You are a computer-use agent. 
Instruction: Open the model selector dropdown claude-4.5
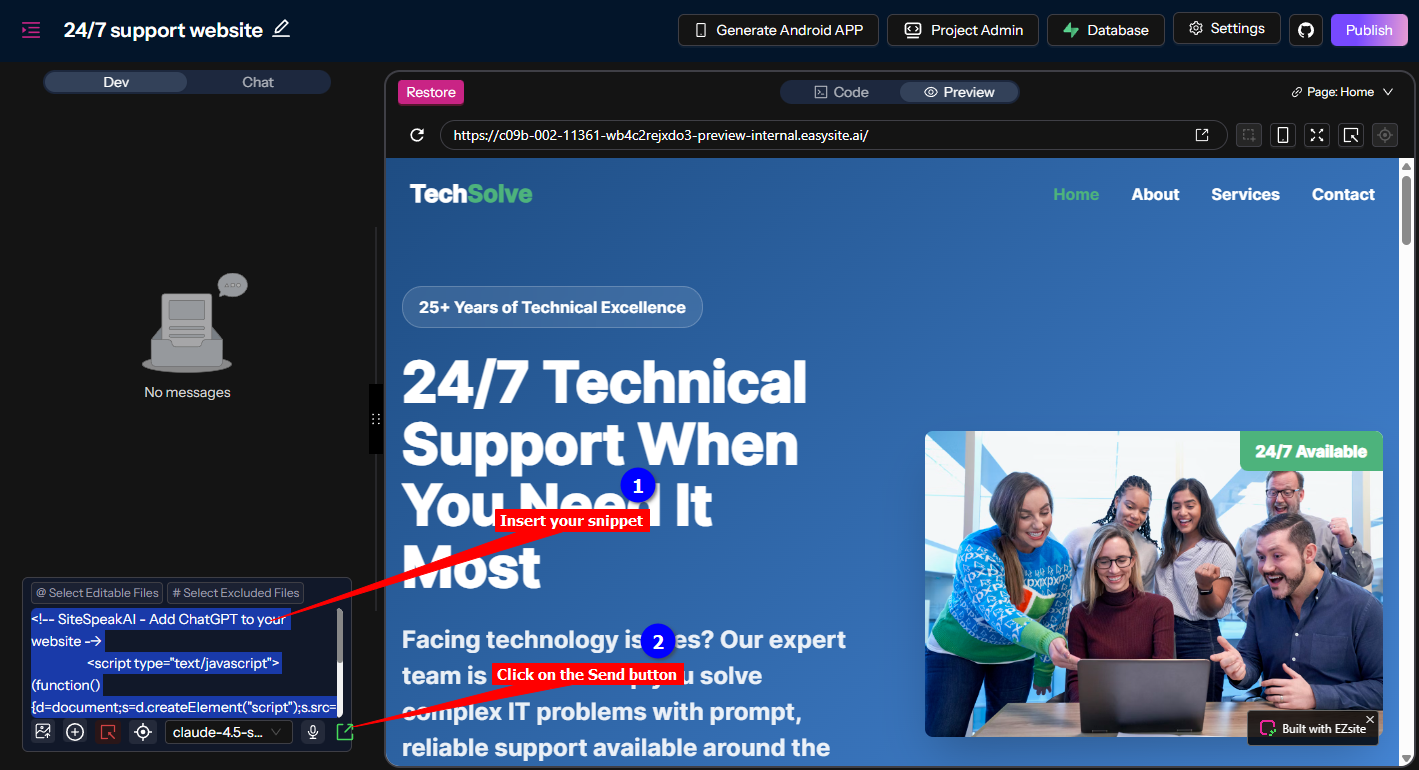click(229, 732)
